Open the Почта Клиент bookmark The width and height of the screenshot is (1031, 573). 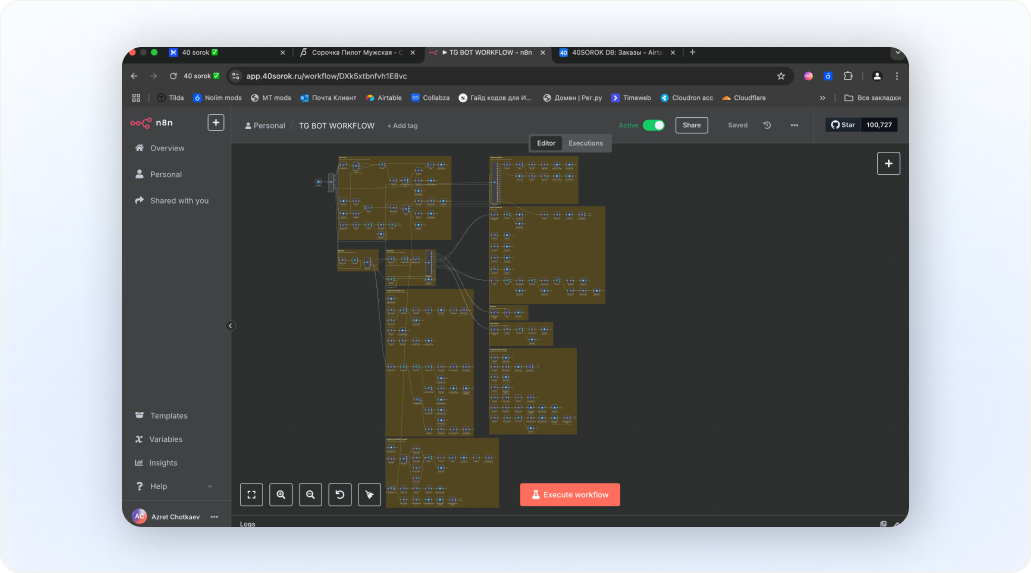pyautogui.click(x=328, y=98)
